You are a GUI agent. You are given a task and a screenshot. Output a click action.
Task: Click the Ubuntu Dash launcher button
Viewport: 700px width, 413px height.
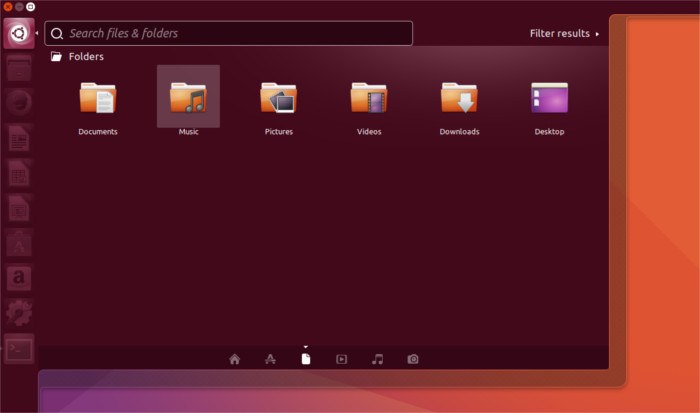coord(19,33)
